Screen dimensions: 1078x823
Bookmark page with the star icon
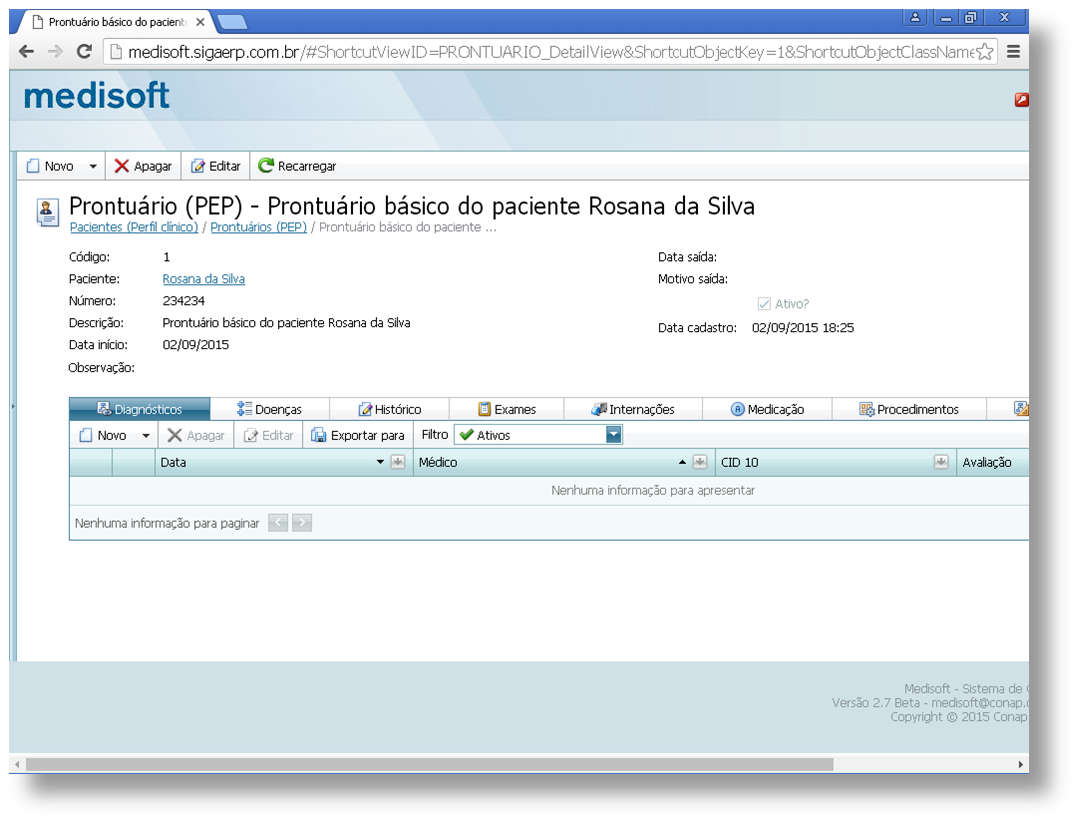click(984, 52)
